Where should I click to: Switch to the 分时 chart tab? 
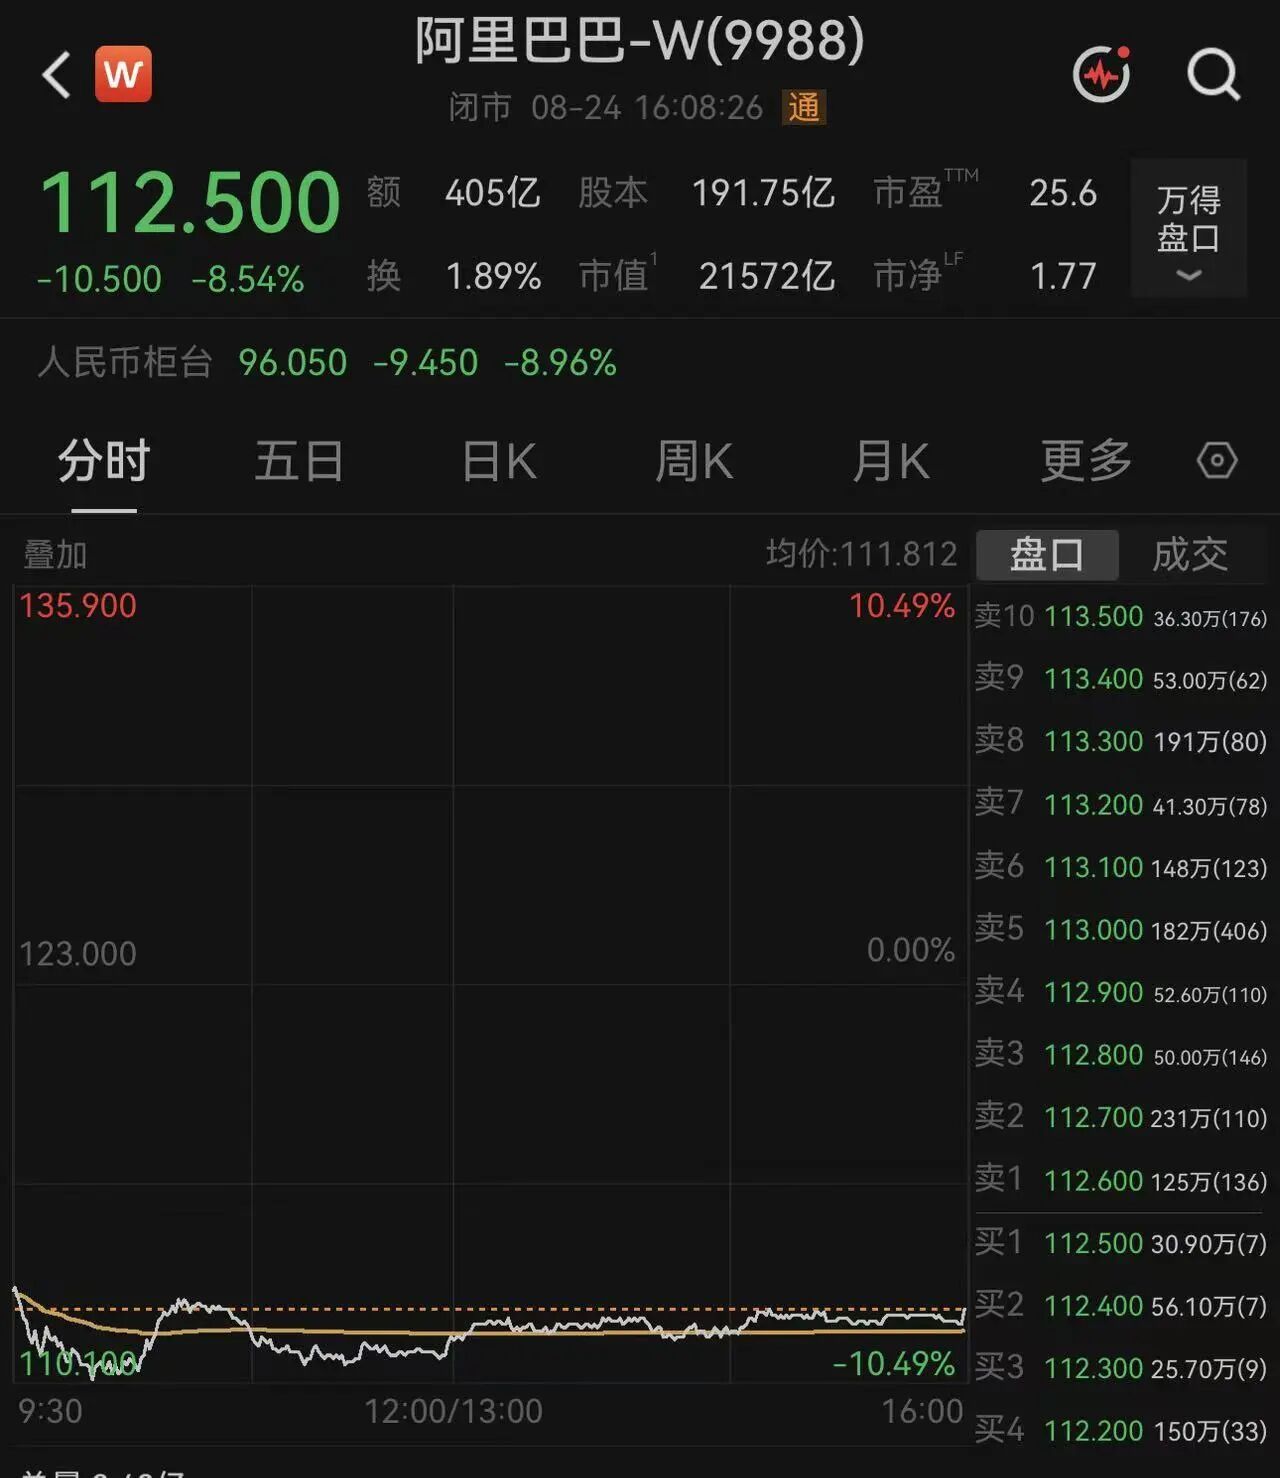coord(104,462)
